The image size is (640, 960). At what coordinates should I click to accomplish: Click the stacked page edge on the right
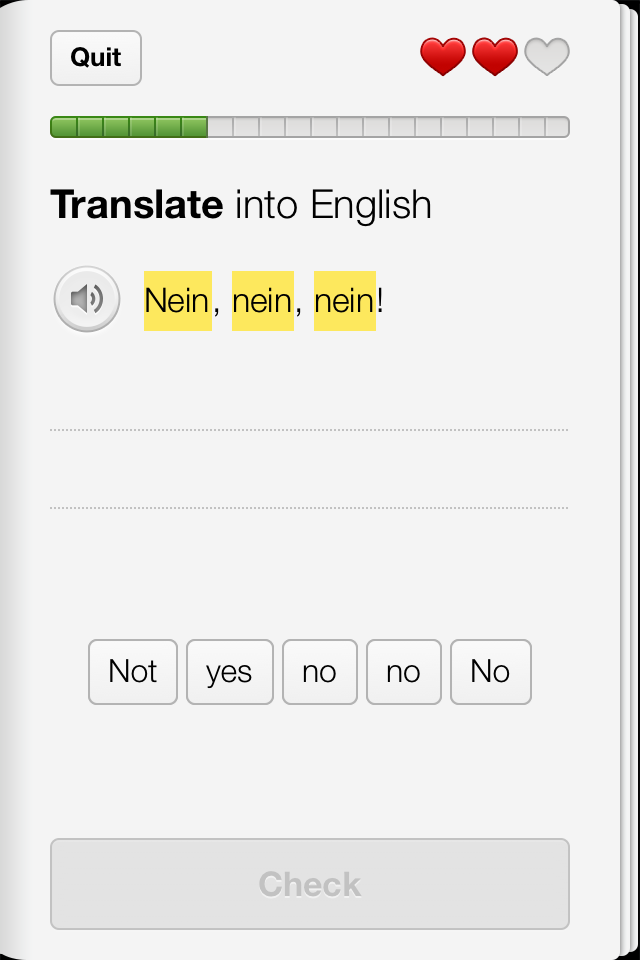point(629,480)
